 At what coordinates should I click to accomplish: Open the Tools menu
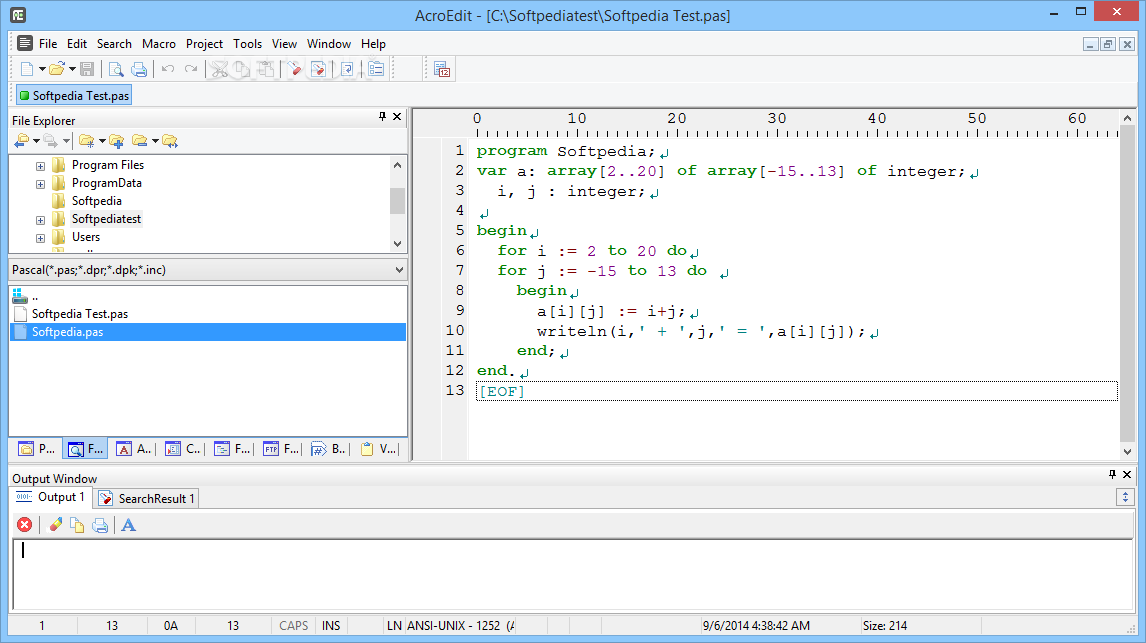[247, 44]
